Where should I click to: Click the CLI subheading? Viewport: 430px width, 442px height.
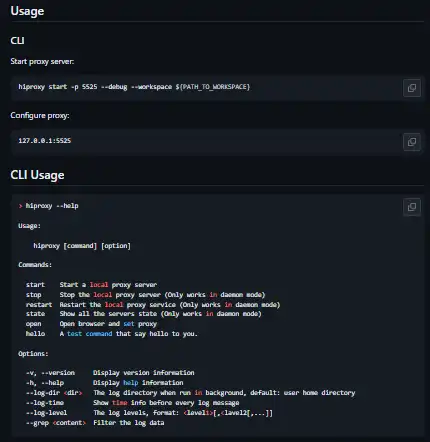click(17, 41)
